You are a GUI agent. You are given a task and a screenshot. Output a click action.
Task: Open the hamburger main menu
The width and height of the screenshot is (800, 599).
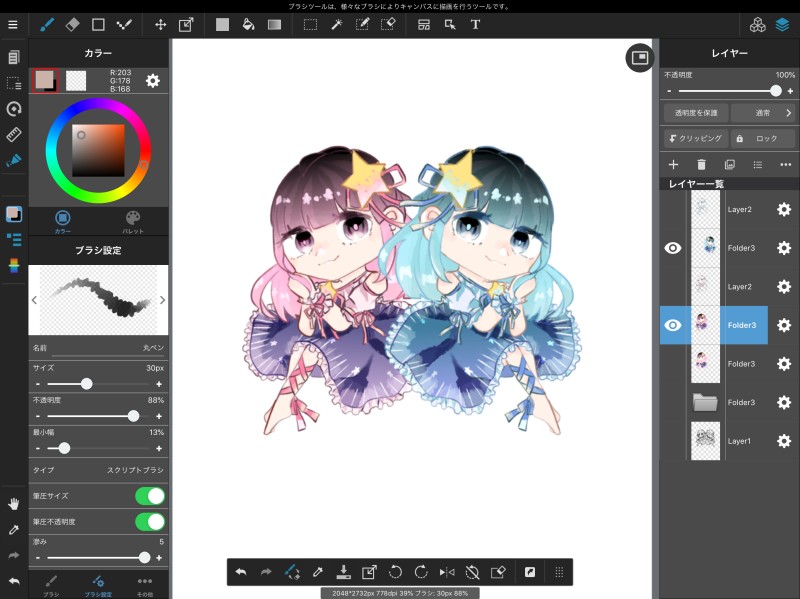click(x=13, y=24)
